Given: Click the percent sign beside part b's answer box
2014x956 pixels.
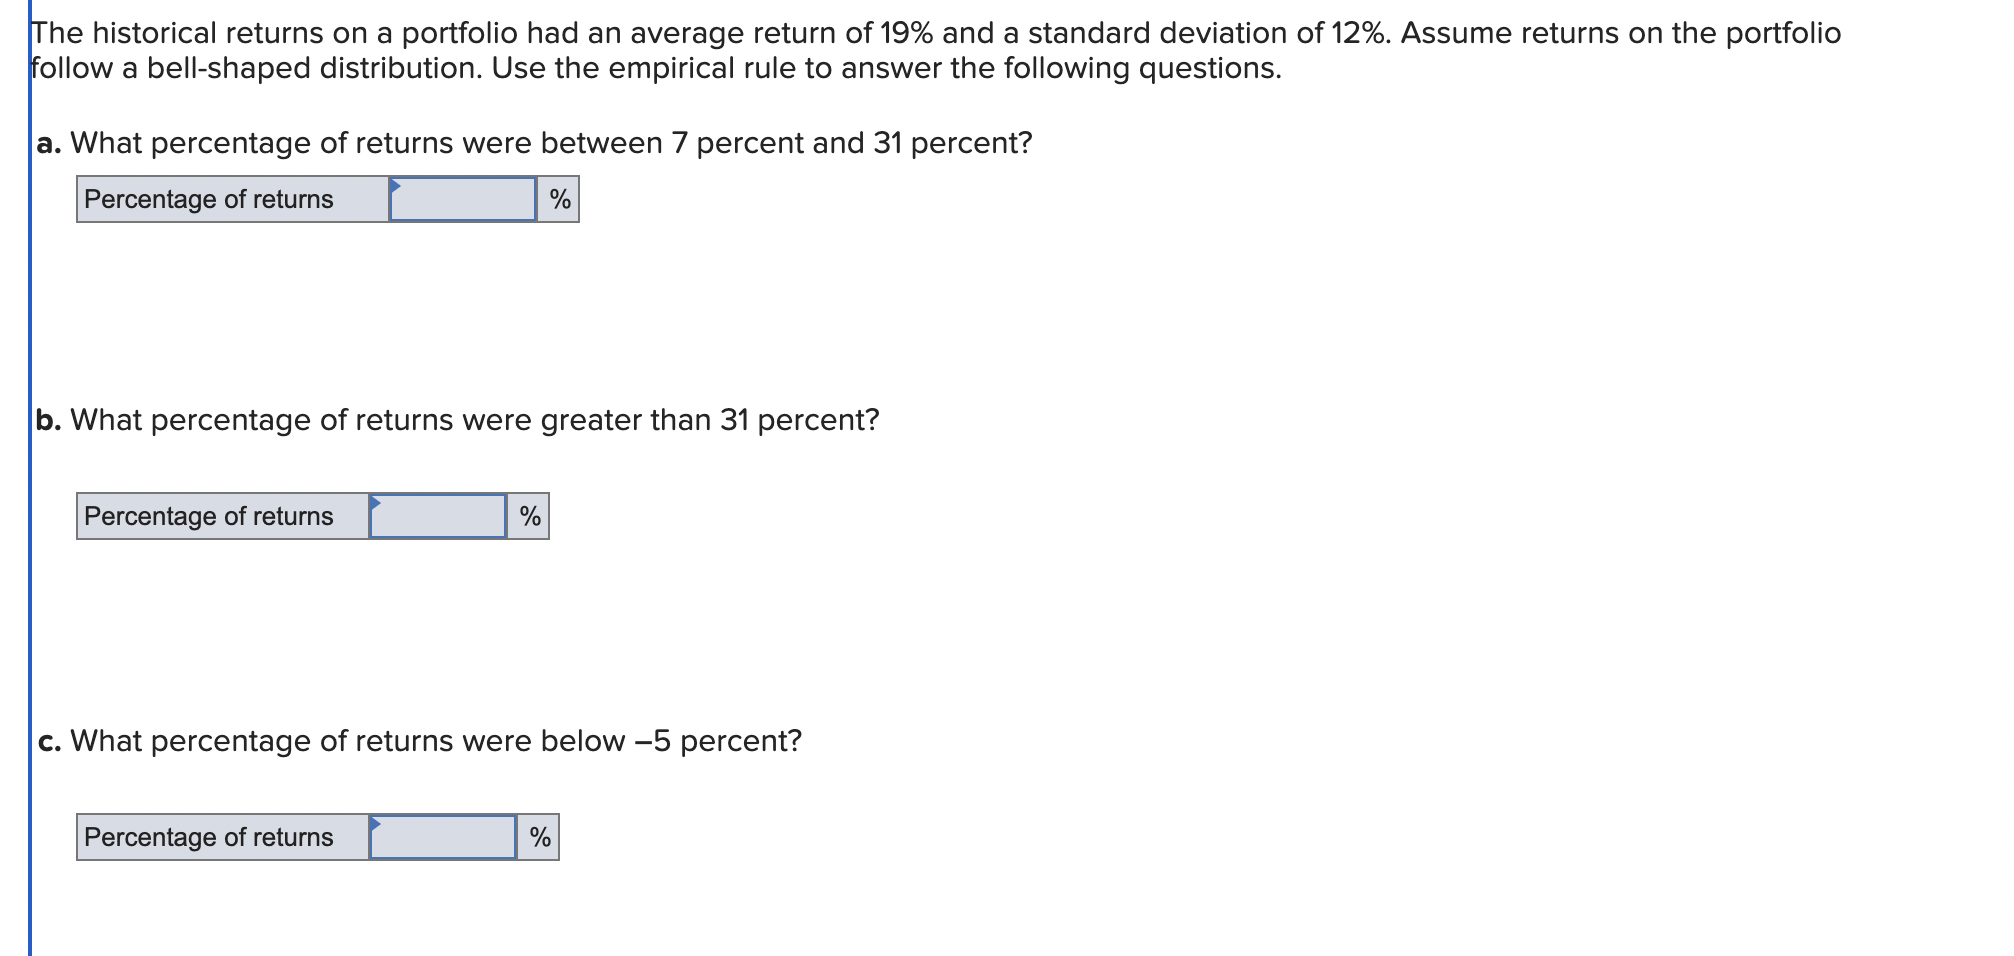Looking at the screenshot, I should (530, 516).
